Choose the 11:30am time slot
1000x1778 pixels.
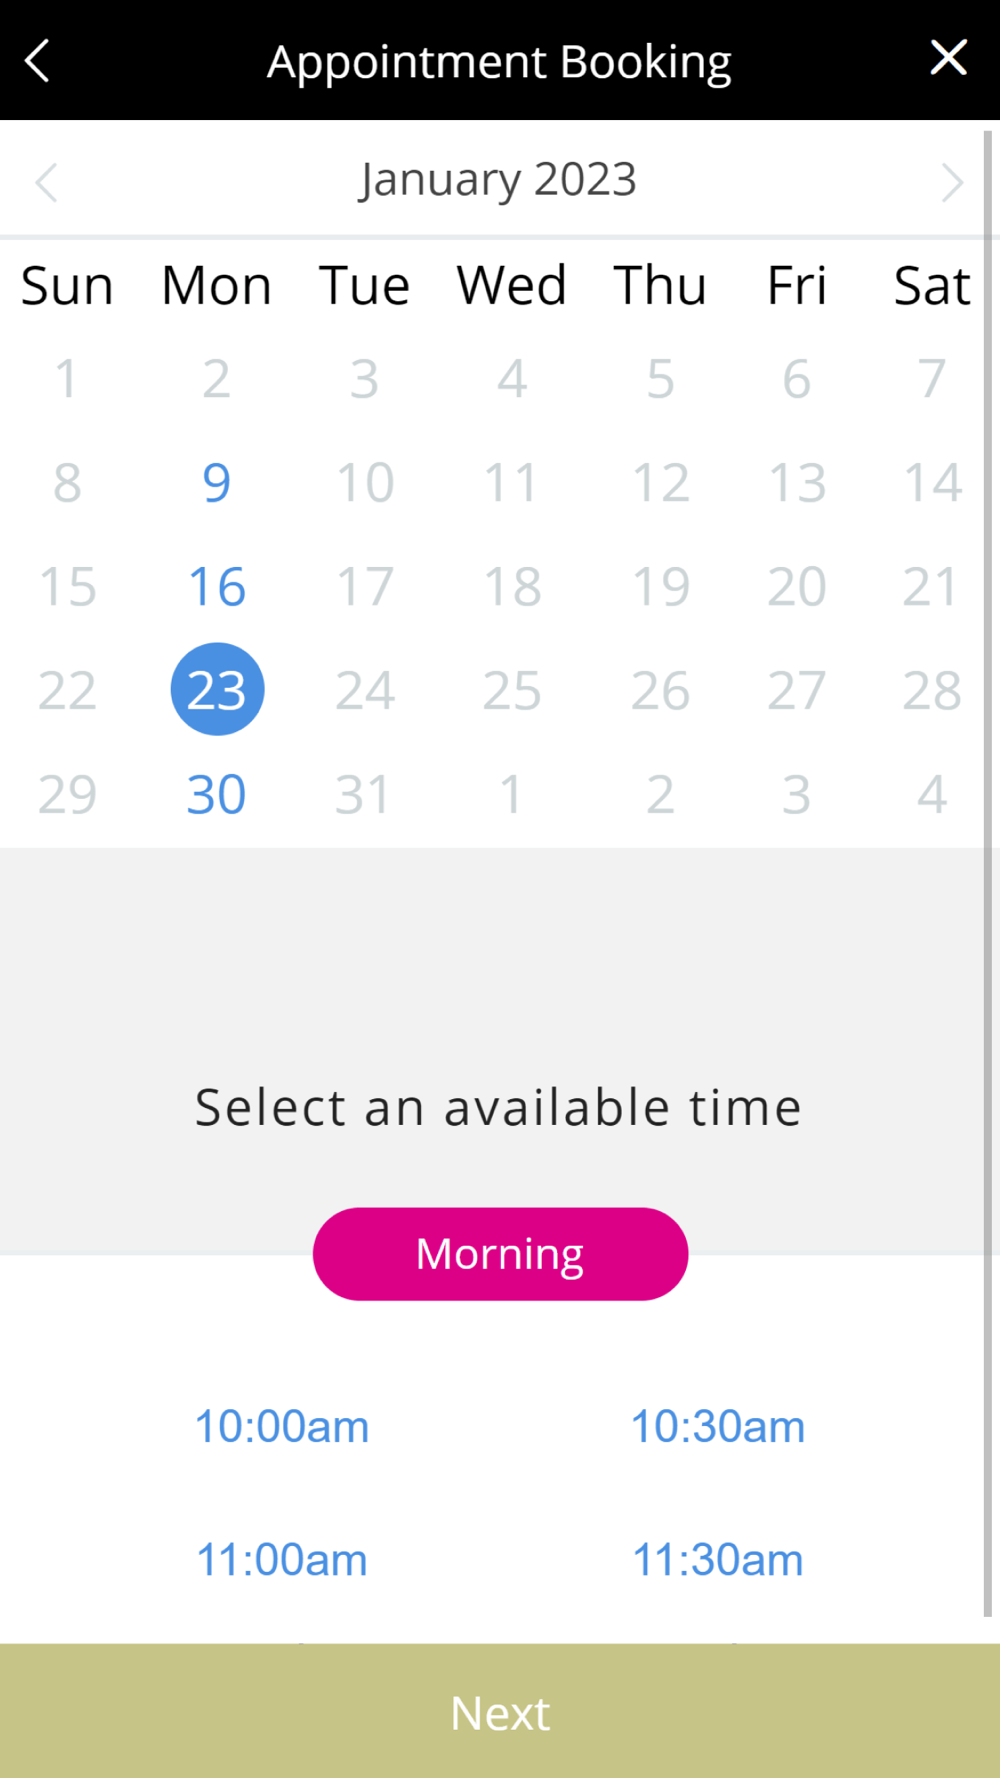[x=718, y=1560]
